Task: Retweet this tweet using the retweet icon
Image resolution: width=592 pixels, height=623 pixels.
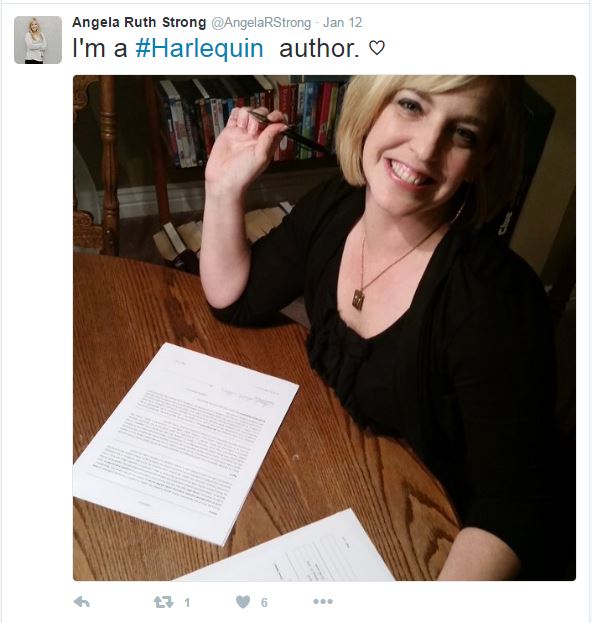Action: (x=164, y=602)
